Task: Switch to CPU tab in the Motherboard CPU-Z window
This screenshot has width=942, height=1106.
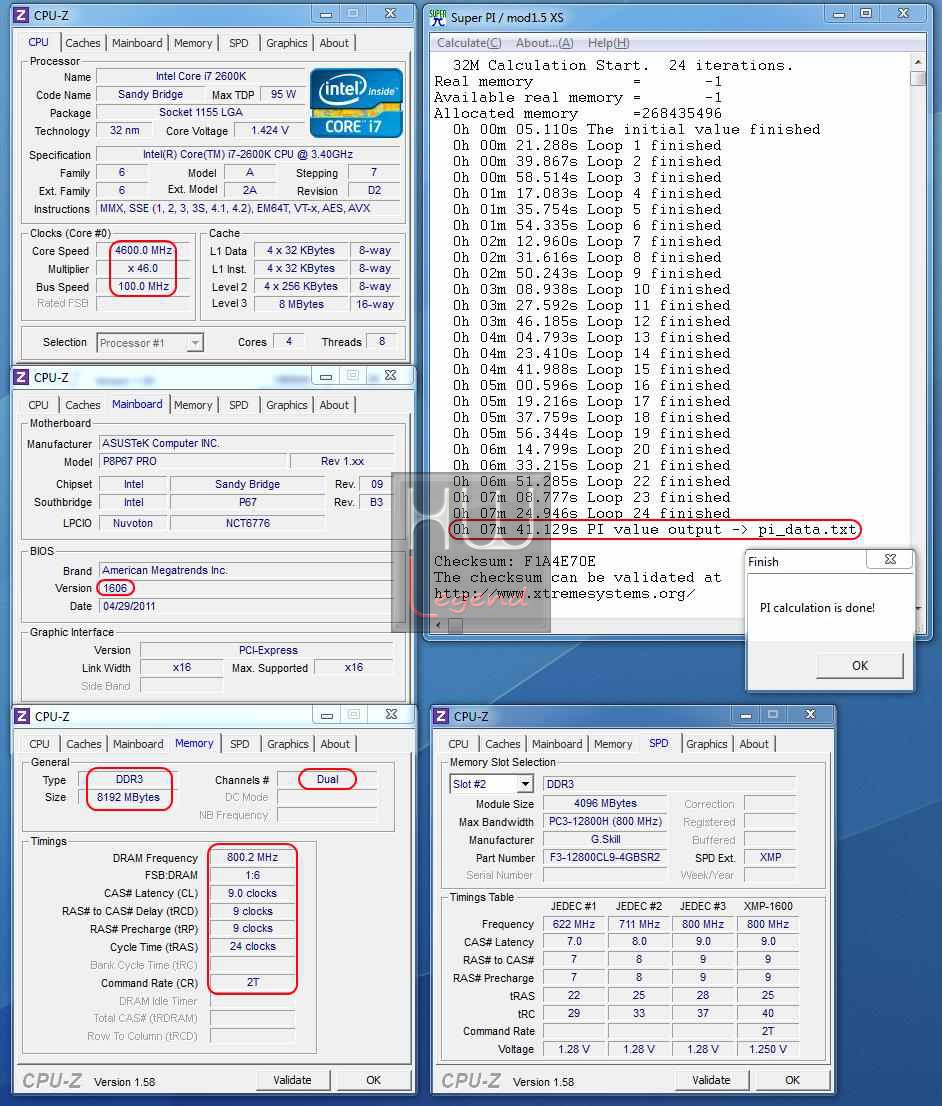Action: point(38,405)
